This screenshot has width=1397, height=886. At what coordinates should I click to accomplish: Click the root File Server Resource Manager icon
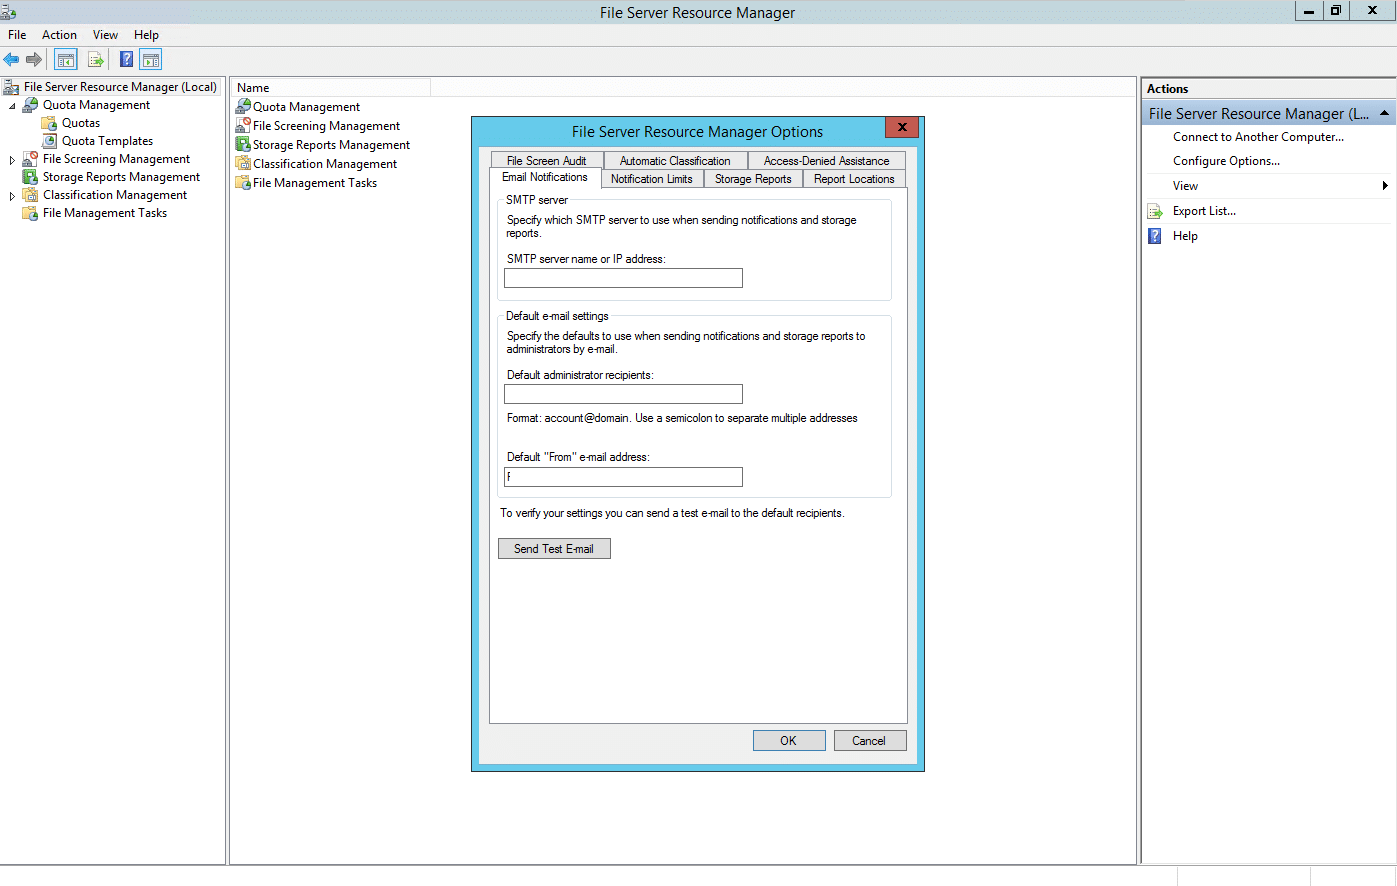[12, 87]
